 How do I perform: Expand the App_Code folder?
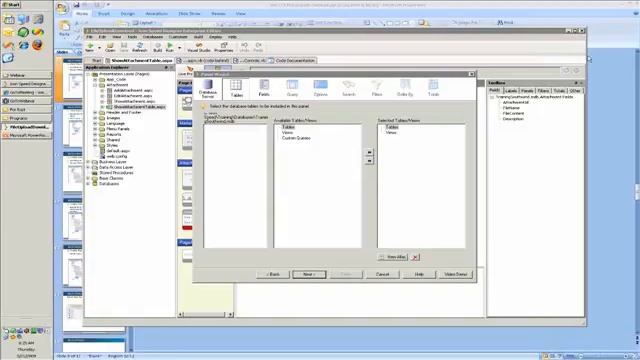click(95, 80)
